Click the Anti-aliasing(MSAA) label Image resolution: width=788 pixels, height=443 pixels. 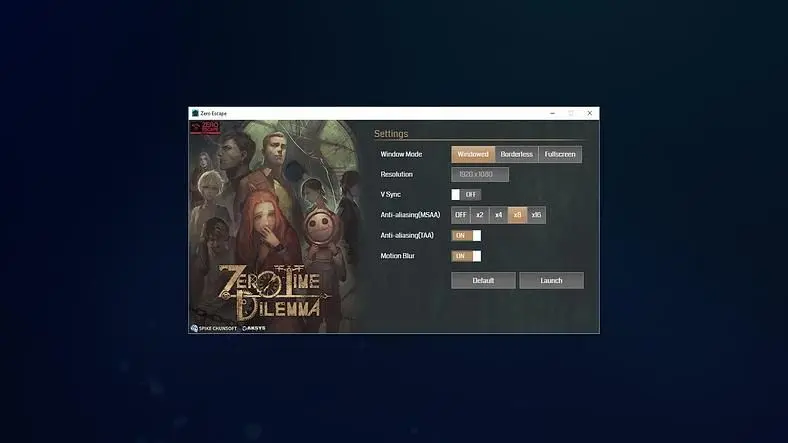click(410, 215)
